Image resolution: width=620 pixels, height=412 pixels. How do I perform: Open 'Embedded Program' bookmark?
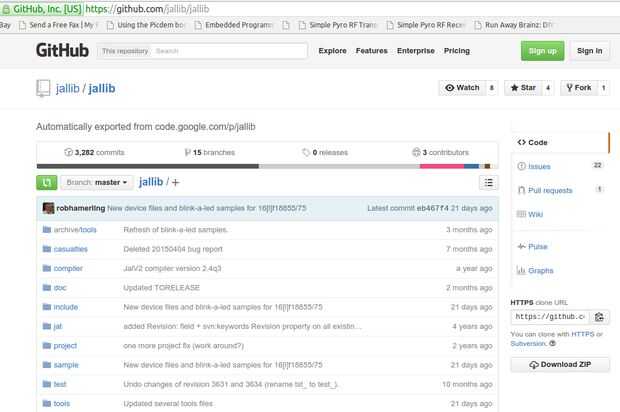[x=234, y=25]
